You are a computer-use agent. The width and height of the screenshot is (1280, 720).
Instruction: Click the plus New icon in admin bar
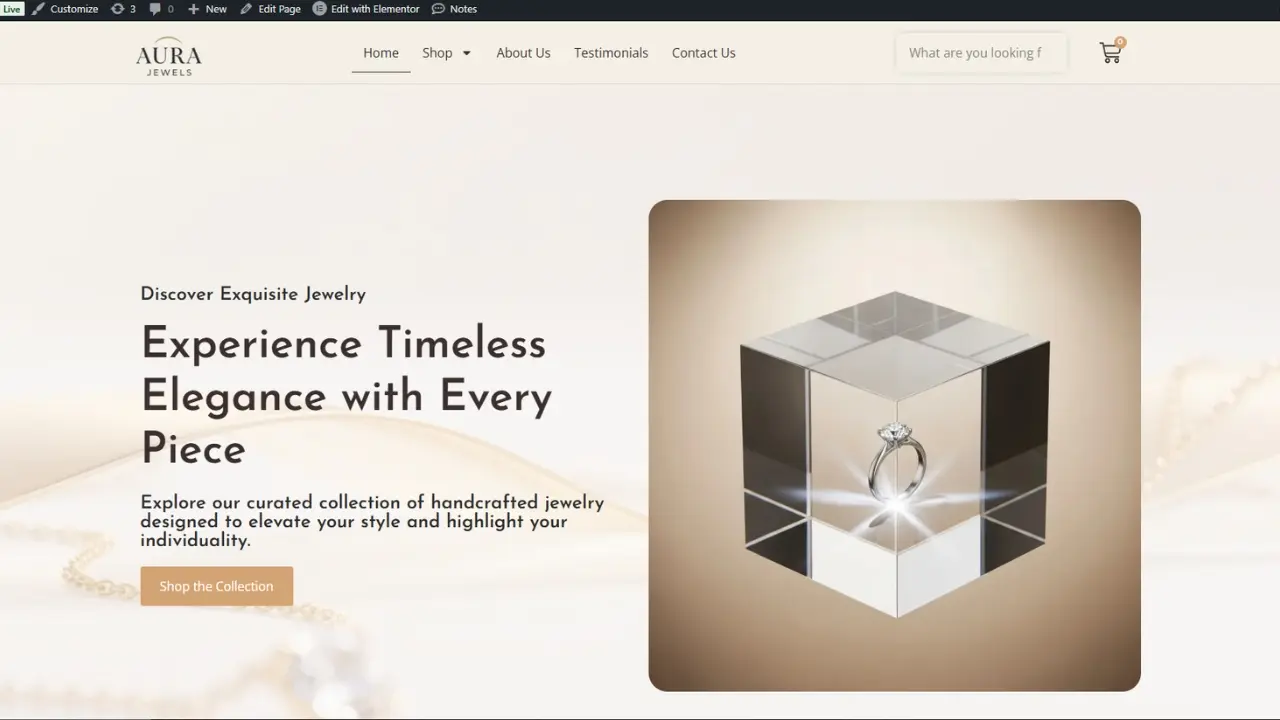coord(194,9)
